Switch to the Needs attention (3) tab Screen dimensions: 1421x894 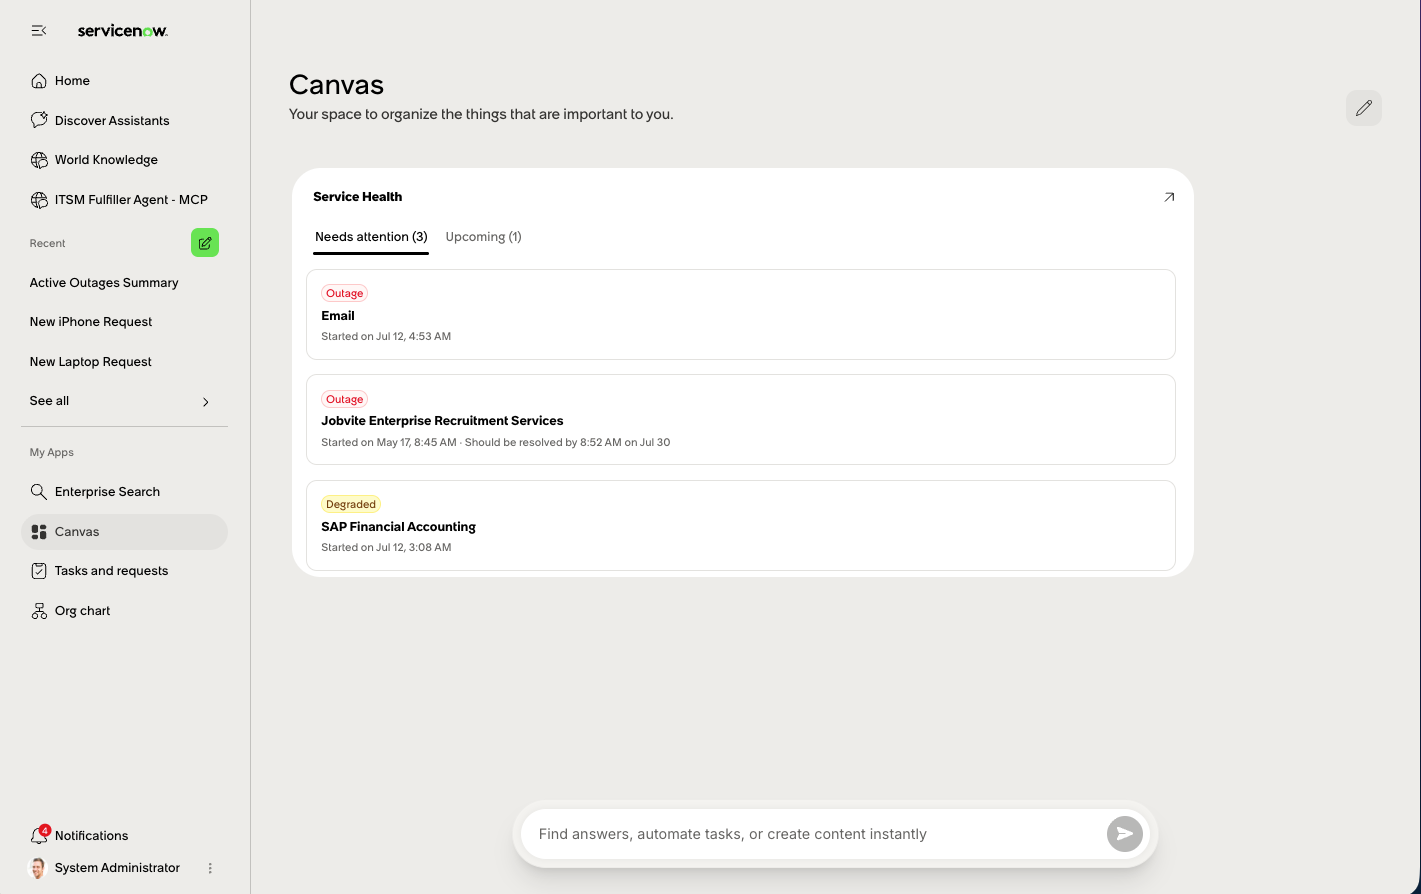point(371,237)
